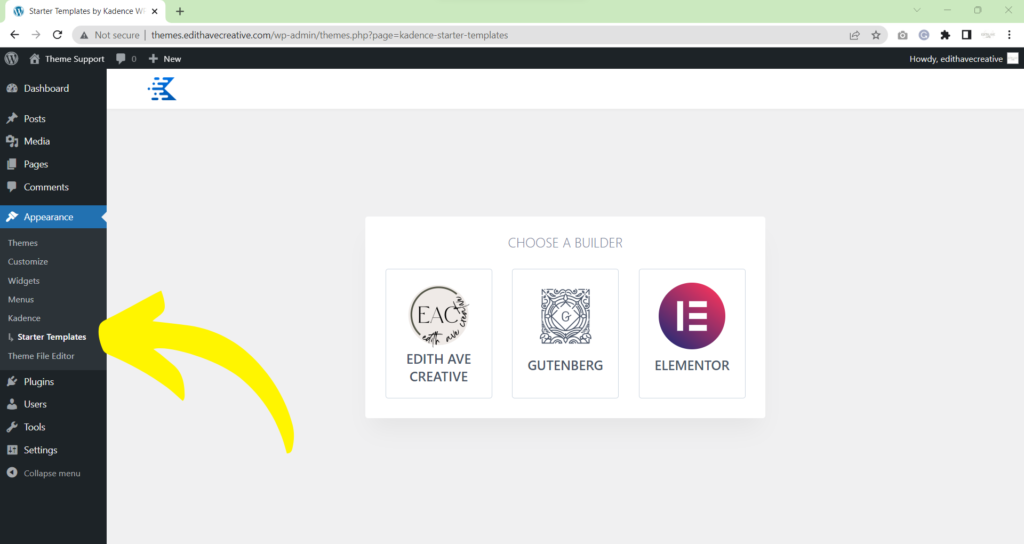Click the comments bubble icon in admin bar
1024x544 pixels.
coord(121,59)
